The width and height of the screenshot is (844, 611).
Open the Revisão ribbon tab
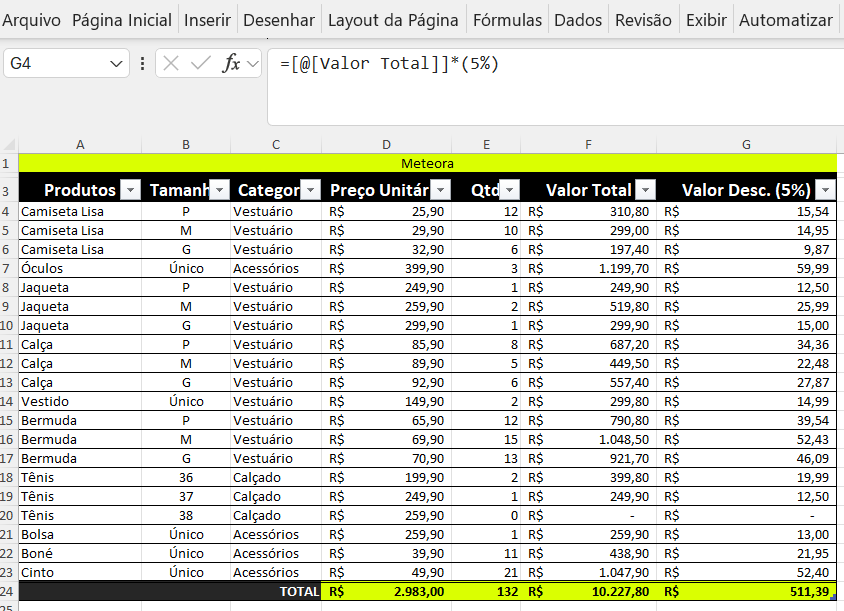pyautogui.click(x=643, y=20)
